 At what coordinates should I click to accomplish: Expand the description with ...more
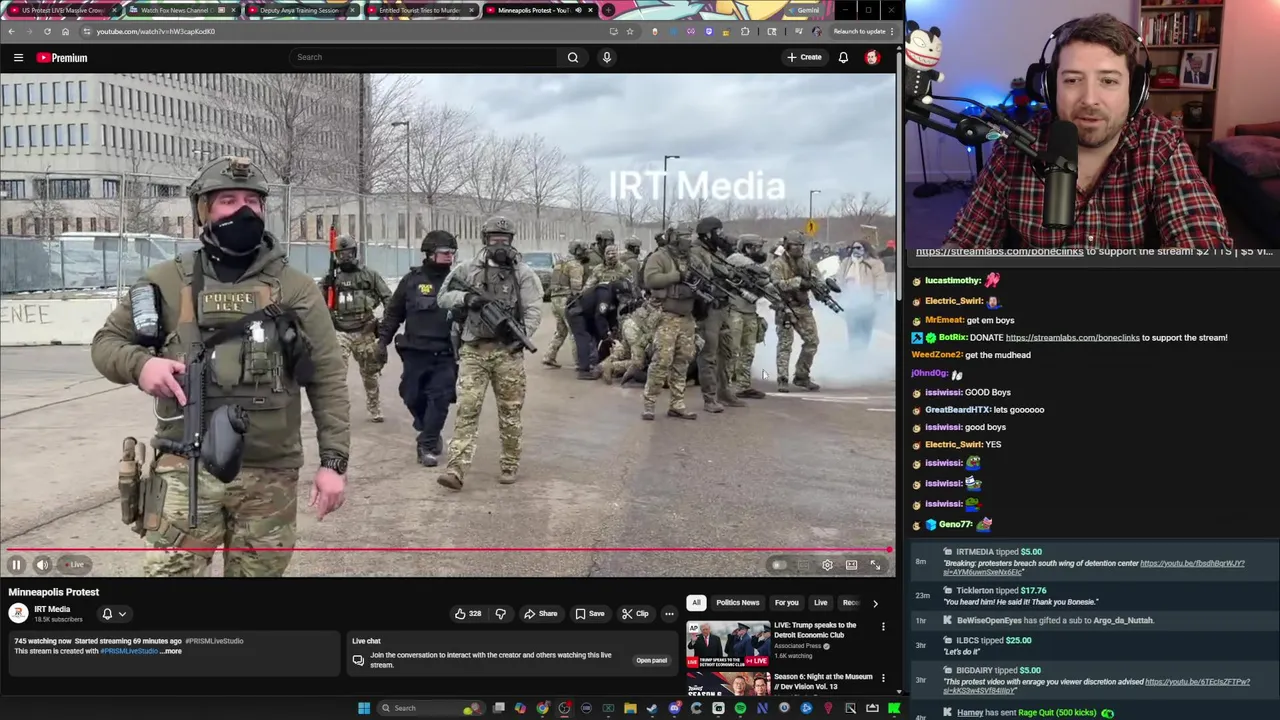coord(172,651)
